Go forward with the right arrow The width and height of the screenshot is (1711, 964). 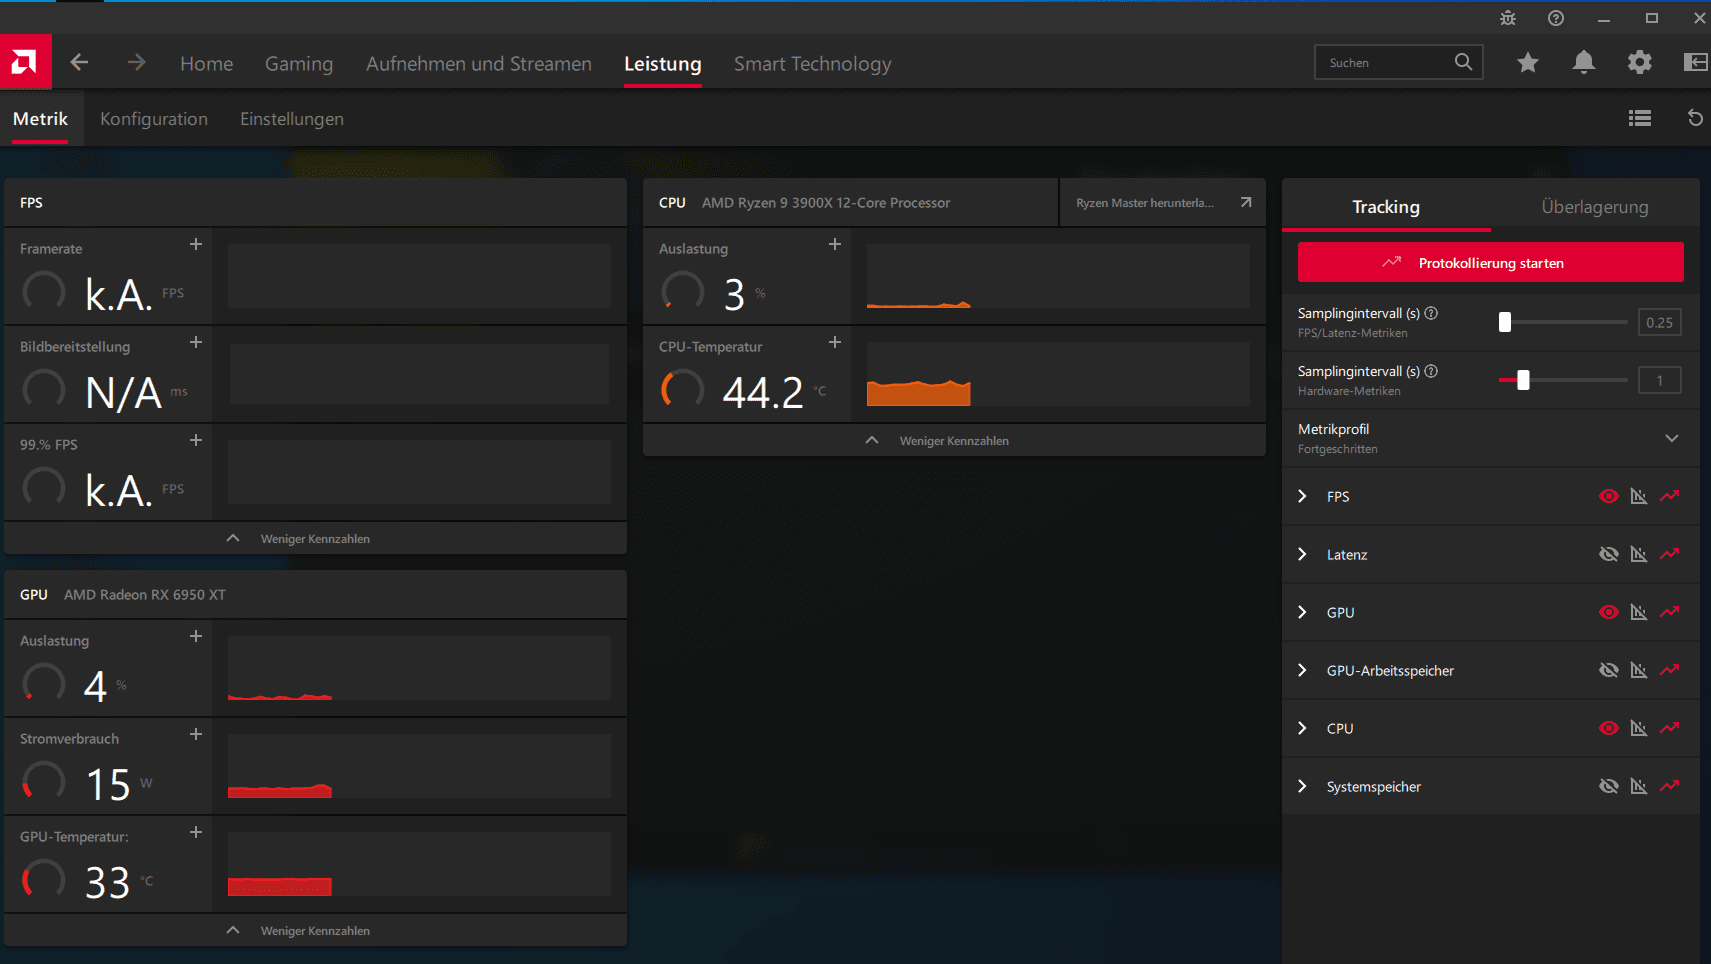[137, 63]
